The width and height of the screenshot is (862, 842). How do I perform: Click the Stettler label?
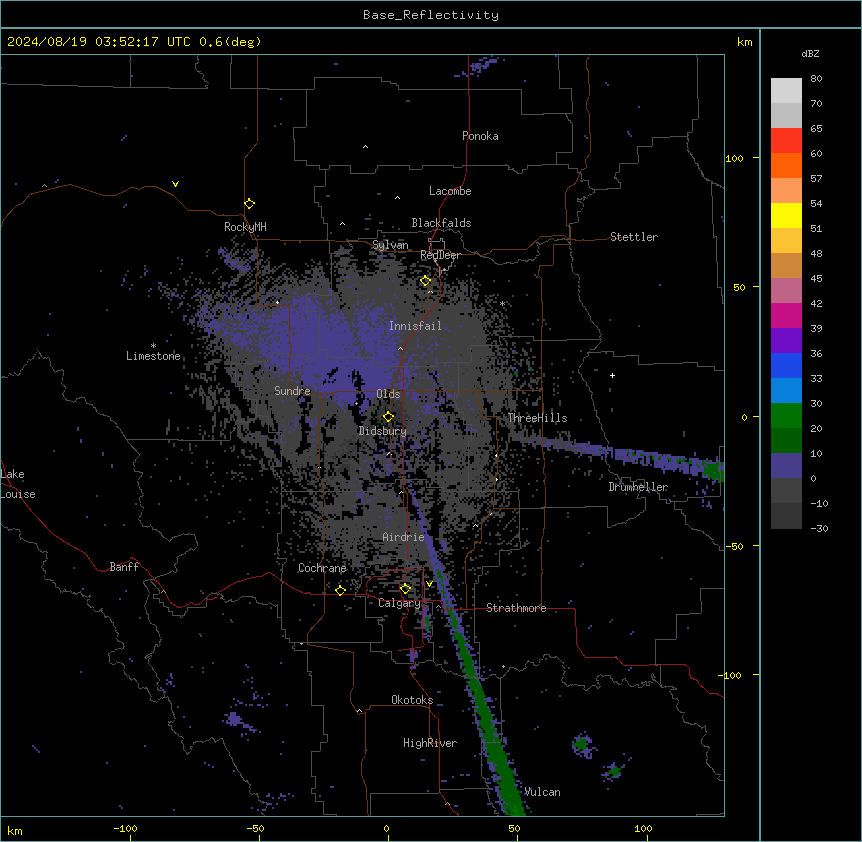pos(633,237)
